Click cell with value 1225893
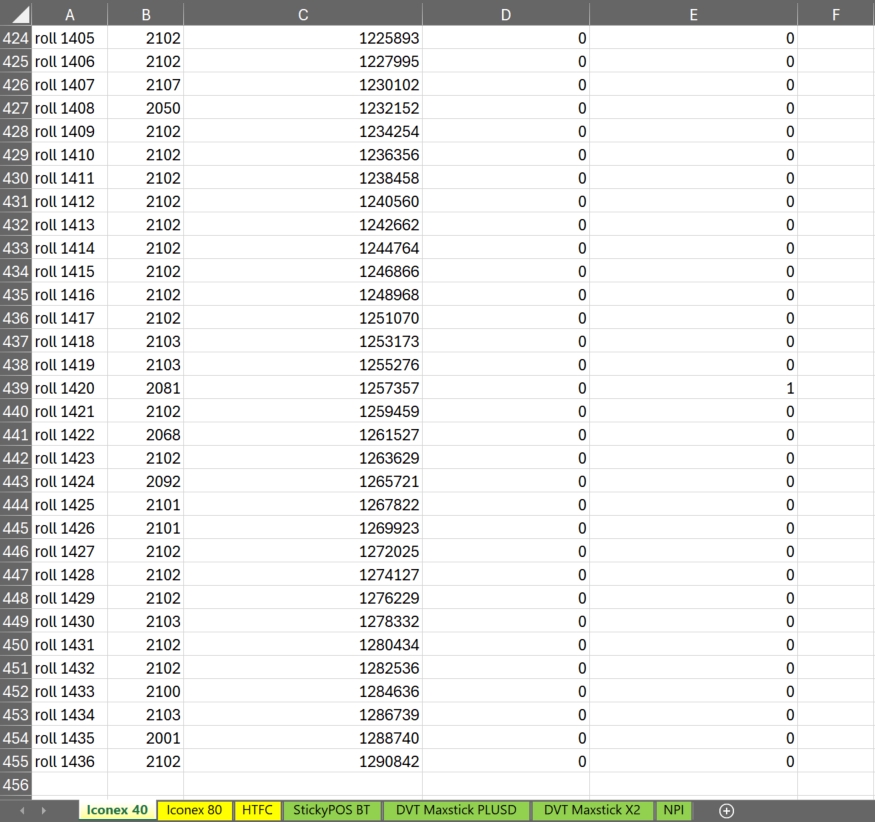The image size is (875, 822). coord(303,38)
